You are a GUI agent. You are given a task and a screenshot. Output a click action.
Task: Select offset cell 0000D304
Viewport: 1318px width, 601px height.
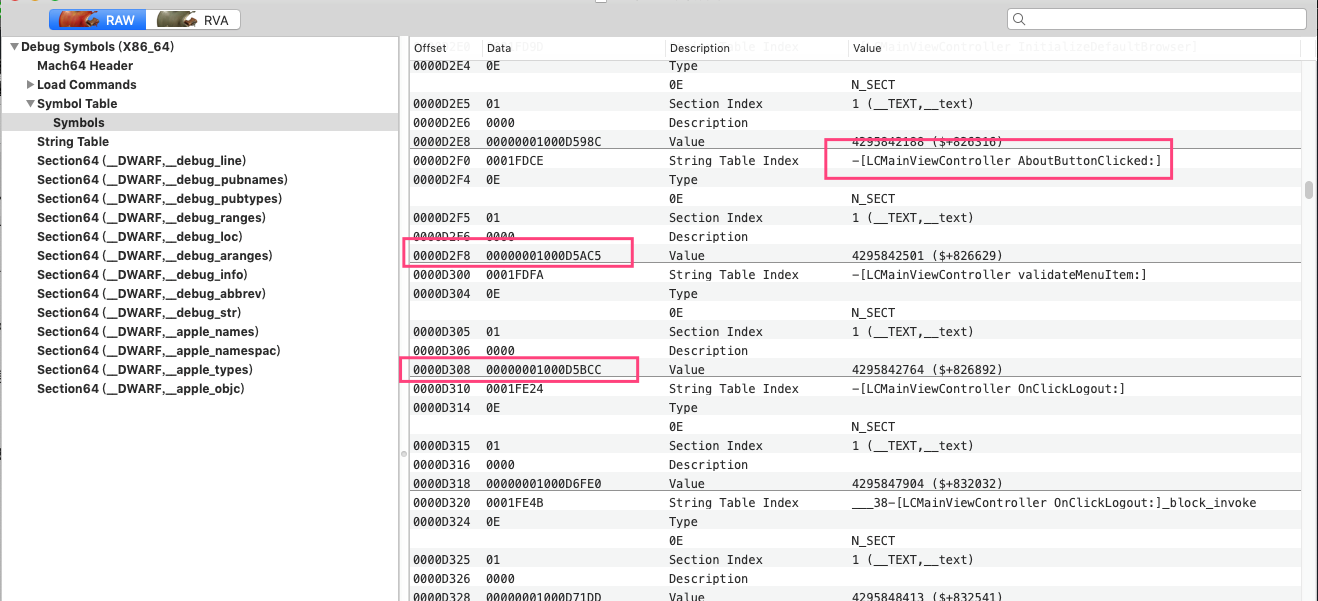click(441, 294)
